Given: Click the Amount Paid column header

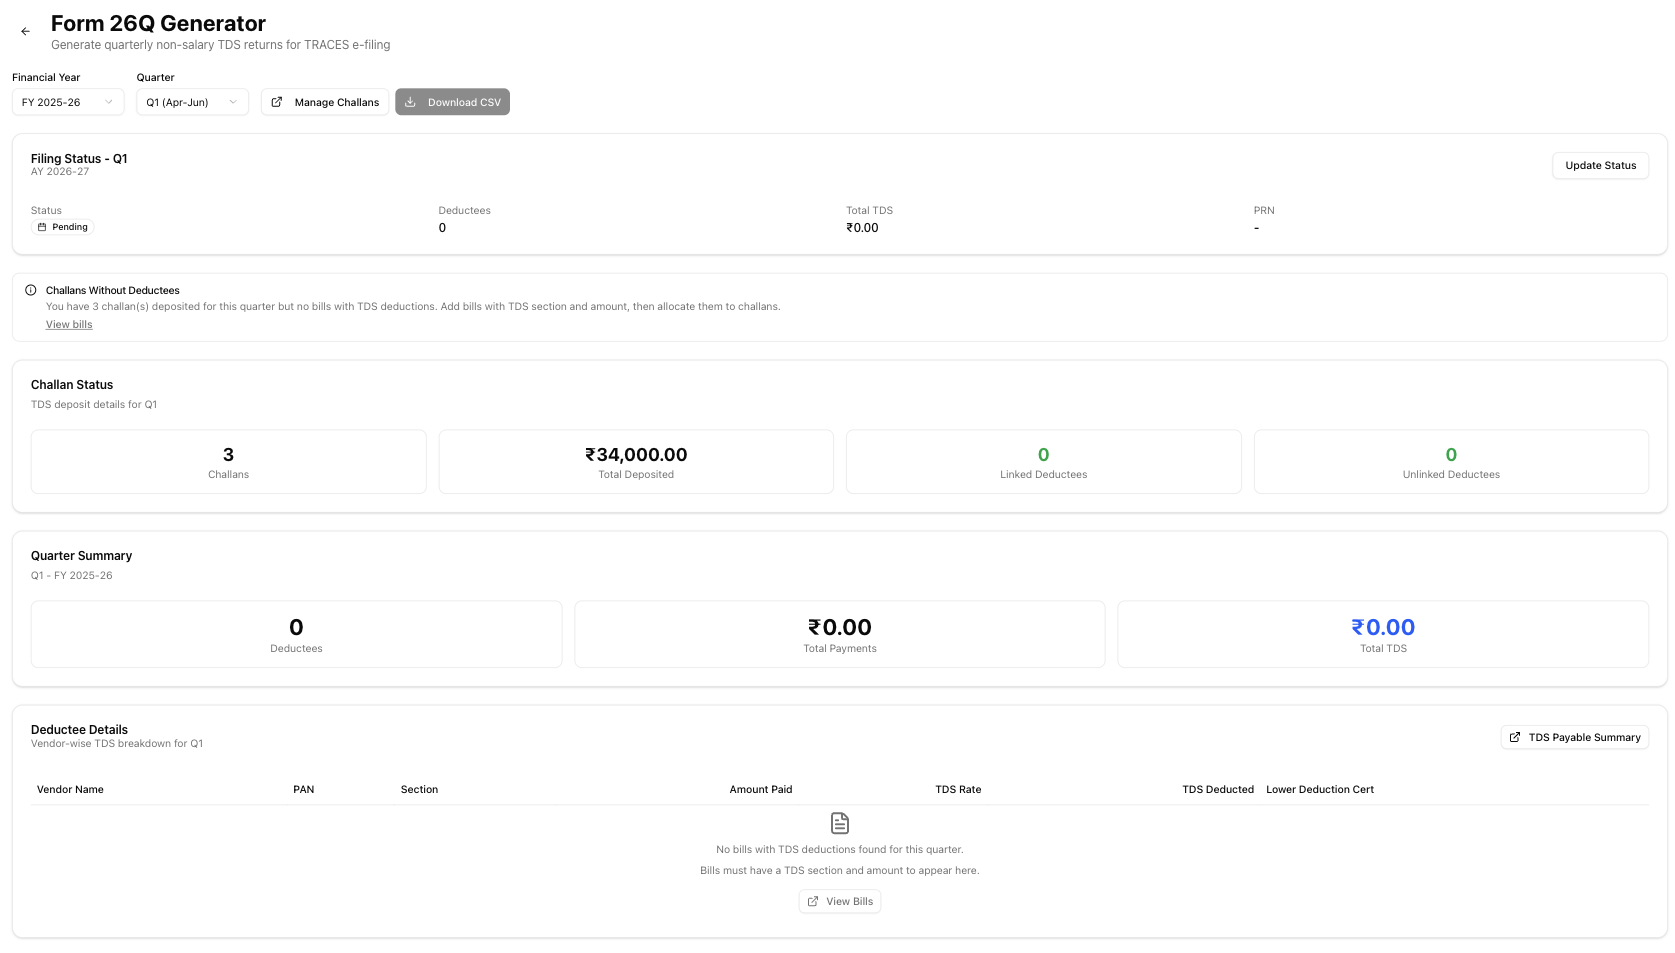Looking at the screenshot, I should 760,790.
